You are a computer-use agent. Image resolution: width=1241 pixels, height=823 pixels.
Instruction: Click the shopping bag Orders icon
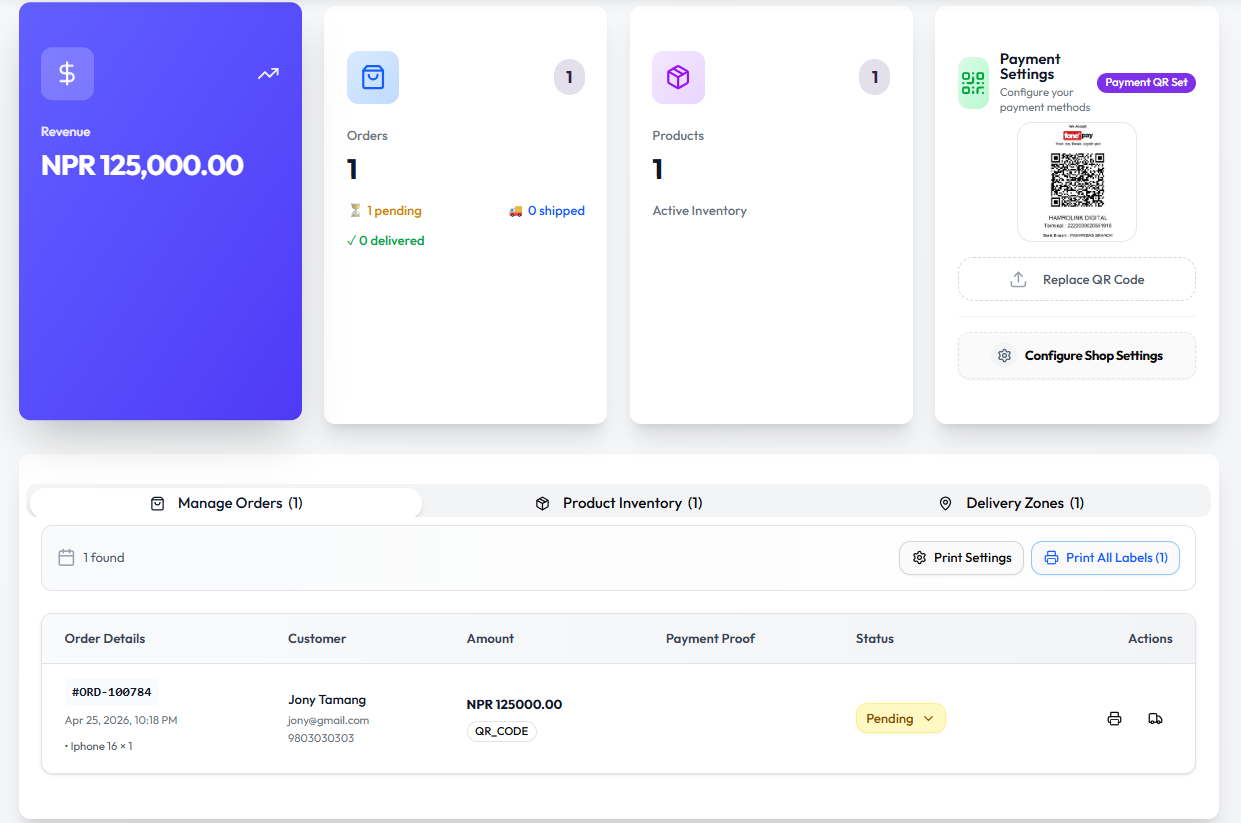coord(373,78)
